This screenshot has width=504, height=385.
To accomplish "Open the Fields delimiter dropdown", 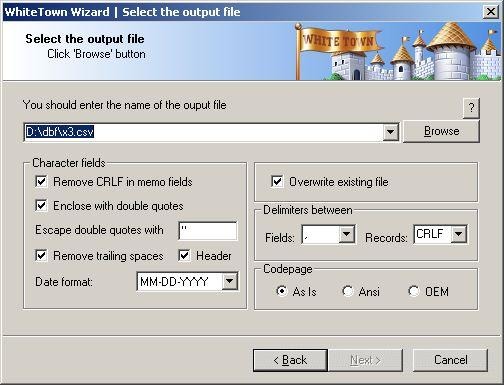I will coord(347,234).
